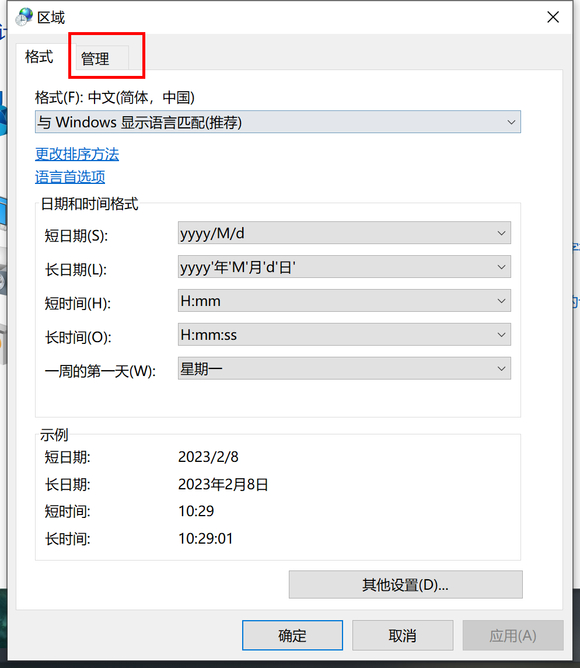Click the 其他设置(D)... button
Image resolution: width=580 pixels, height=668 pixels.
(406, 585)
